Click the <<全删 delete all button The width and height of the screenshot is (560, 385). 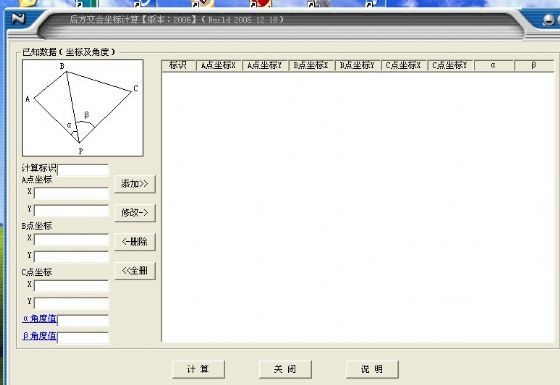click(135, 270)
